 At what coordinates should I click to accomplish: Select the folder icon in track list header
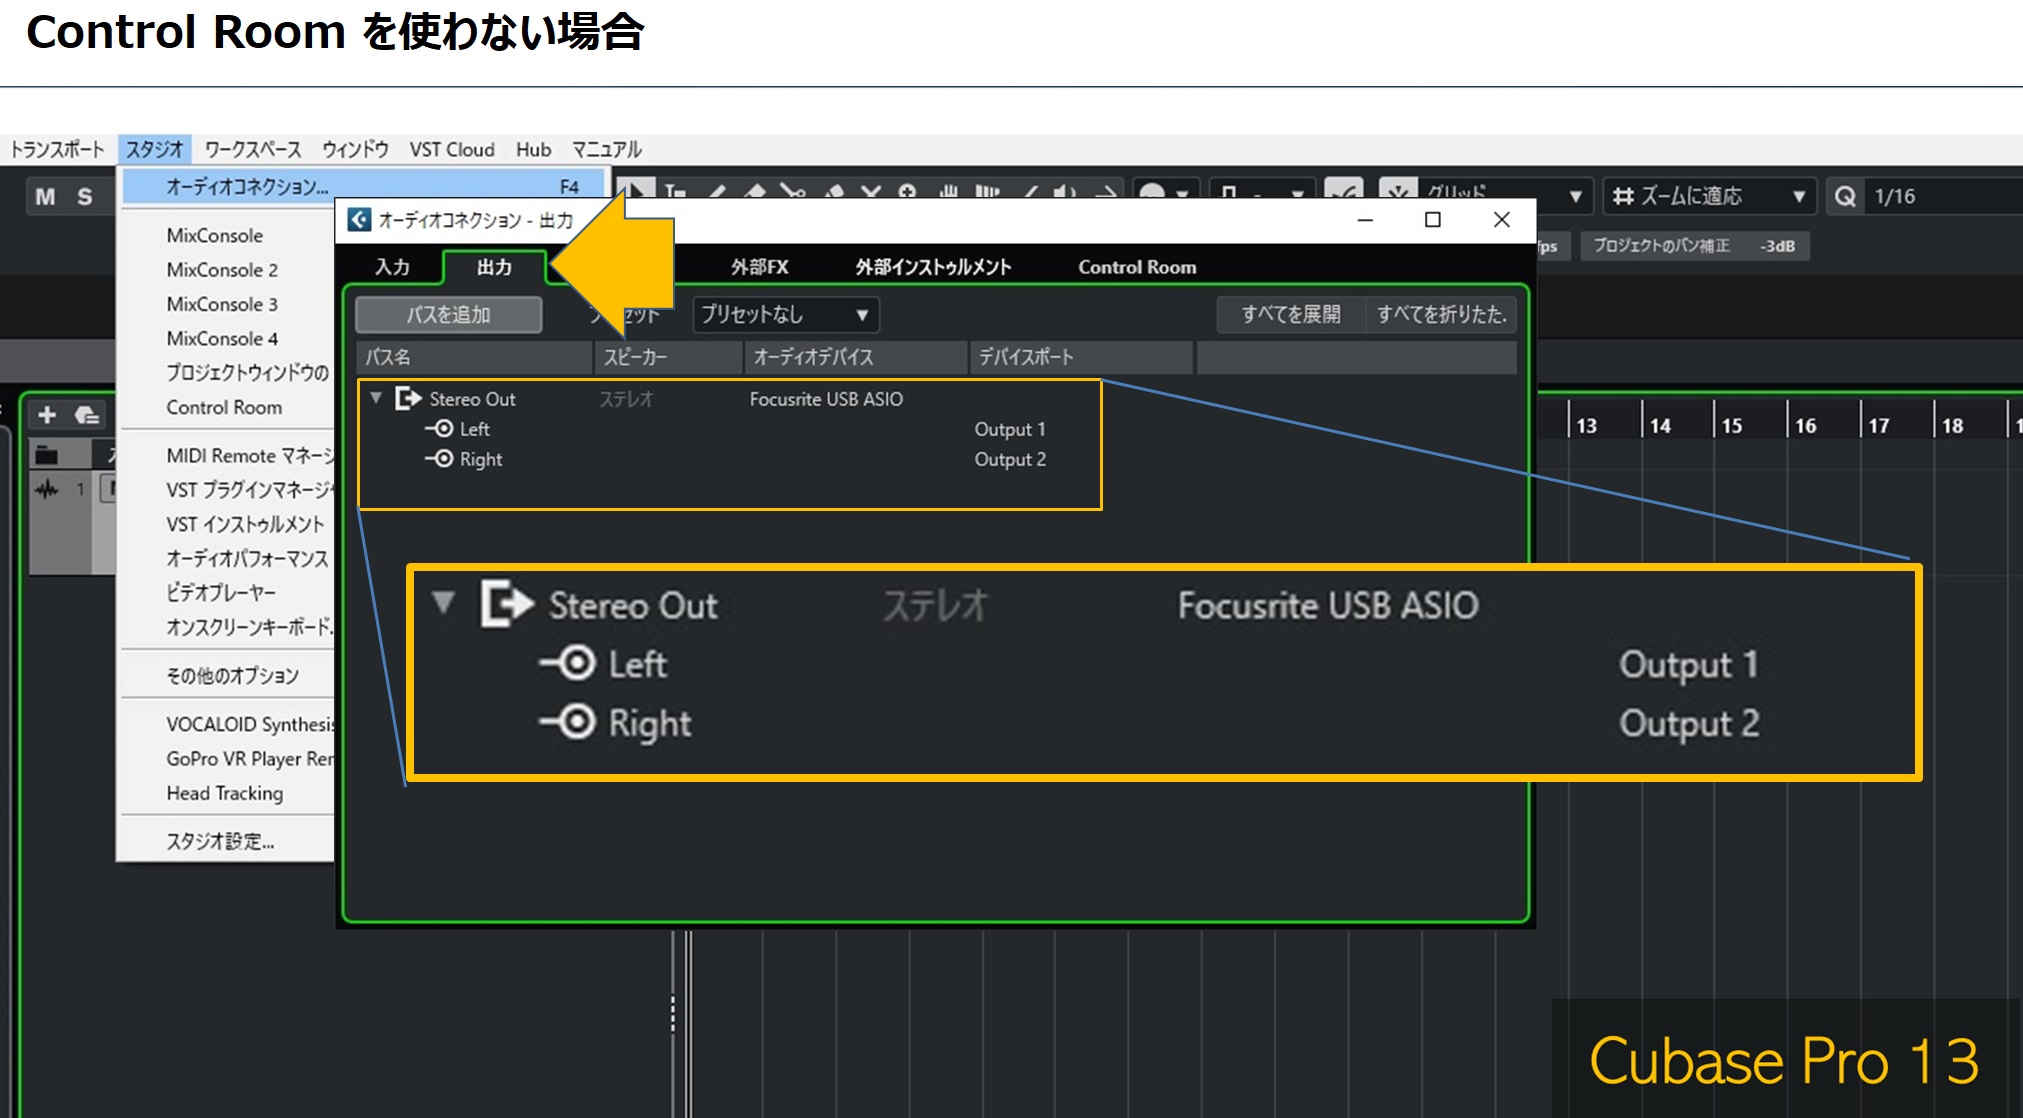click(x=46, y=456)
